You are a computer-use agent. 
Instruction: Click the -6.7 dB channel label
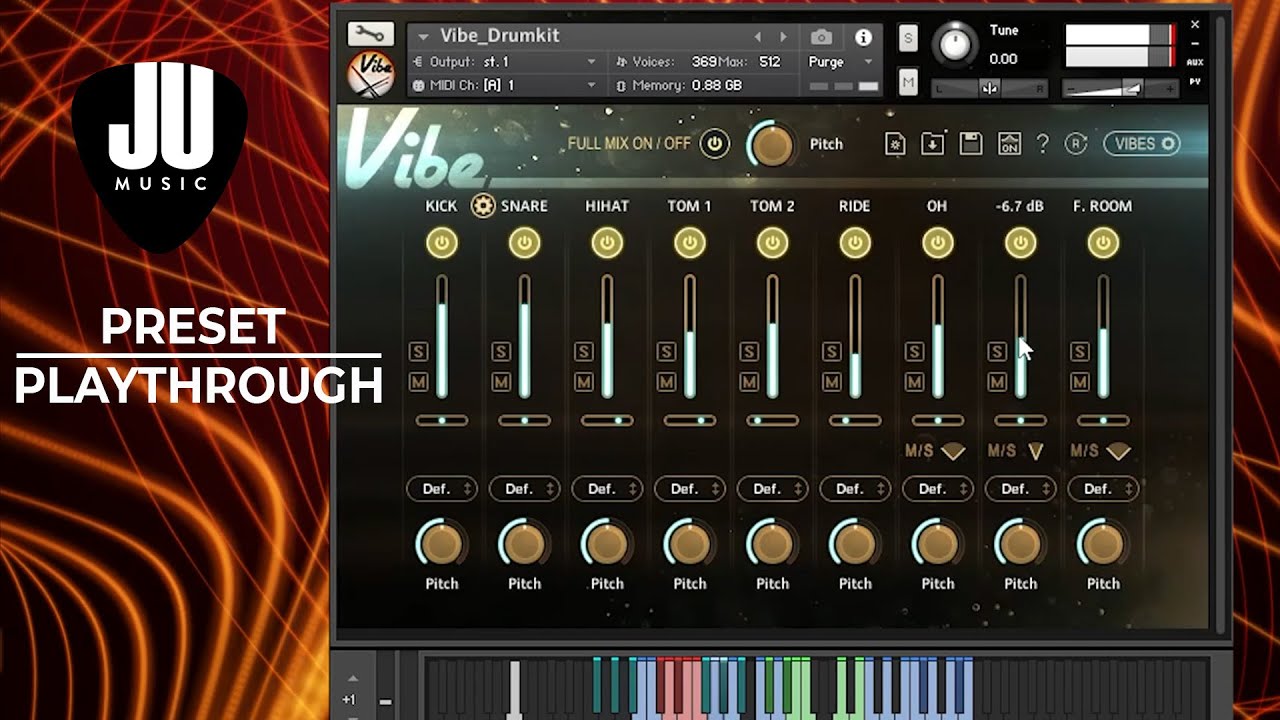click(1020, 206)
